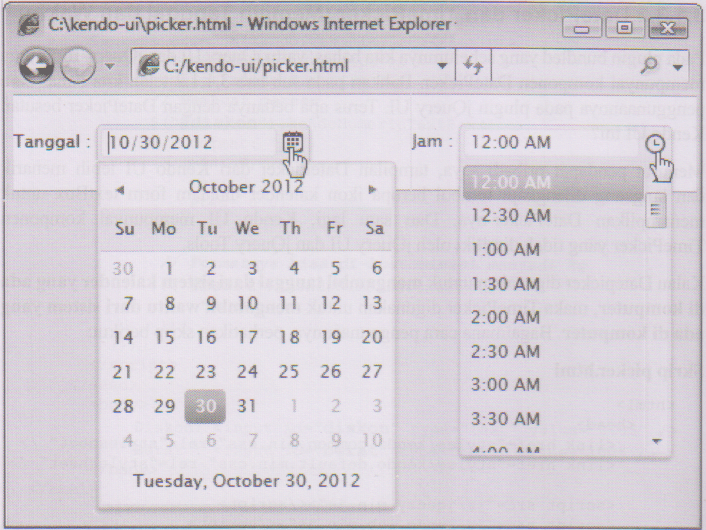Click the browser forward button
The width and height of the screenshot is (706, 530).
pos(78,68)
